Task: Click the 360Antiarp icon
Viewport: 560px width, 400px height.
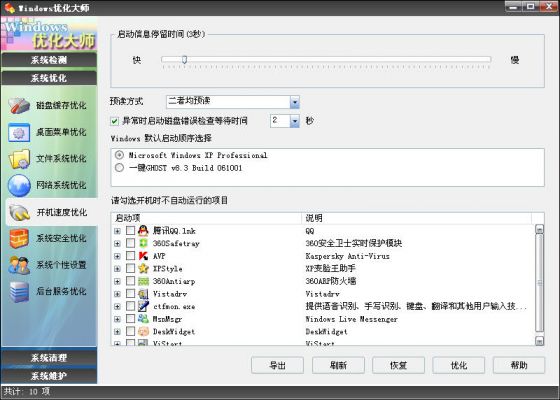Action: click(143, 281)
